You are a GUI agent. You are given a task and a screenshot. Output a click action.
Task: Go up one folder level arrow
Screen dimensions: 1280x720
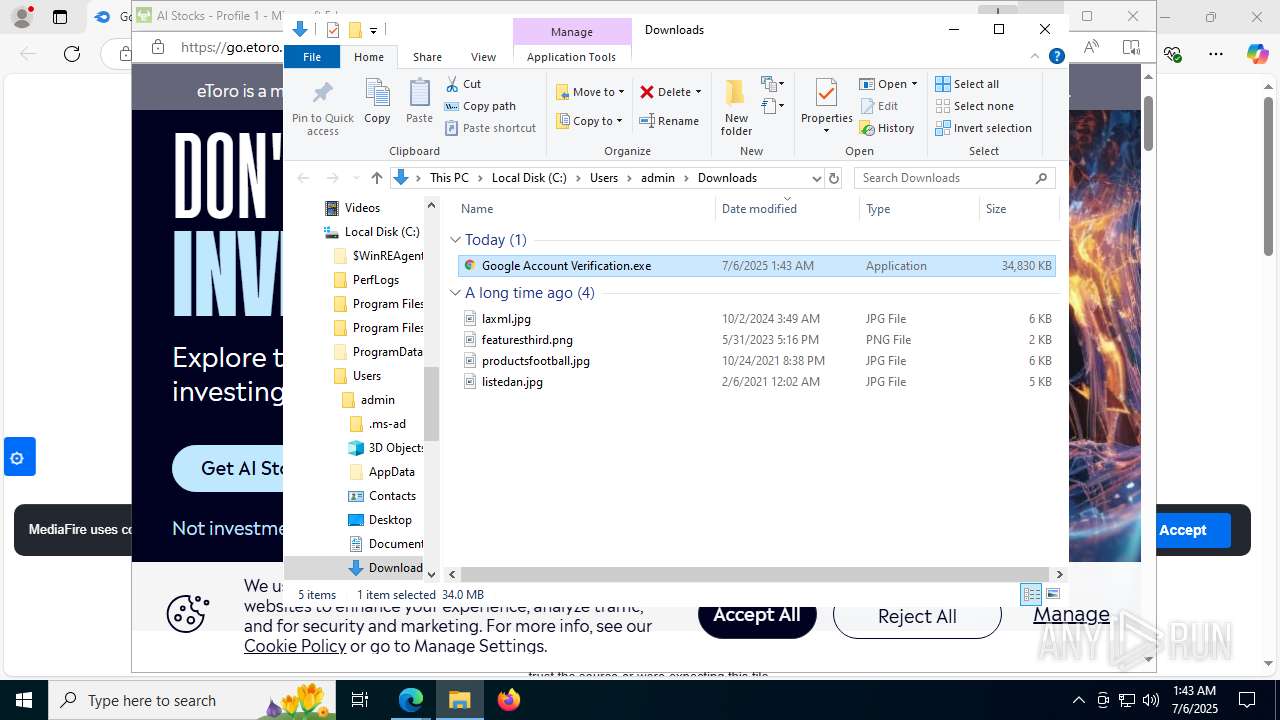tap(376, 178)
